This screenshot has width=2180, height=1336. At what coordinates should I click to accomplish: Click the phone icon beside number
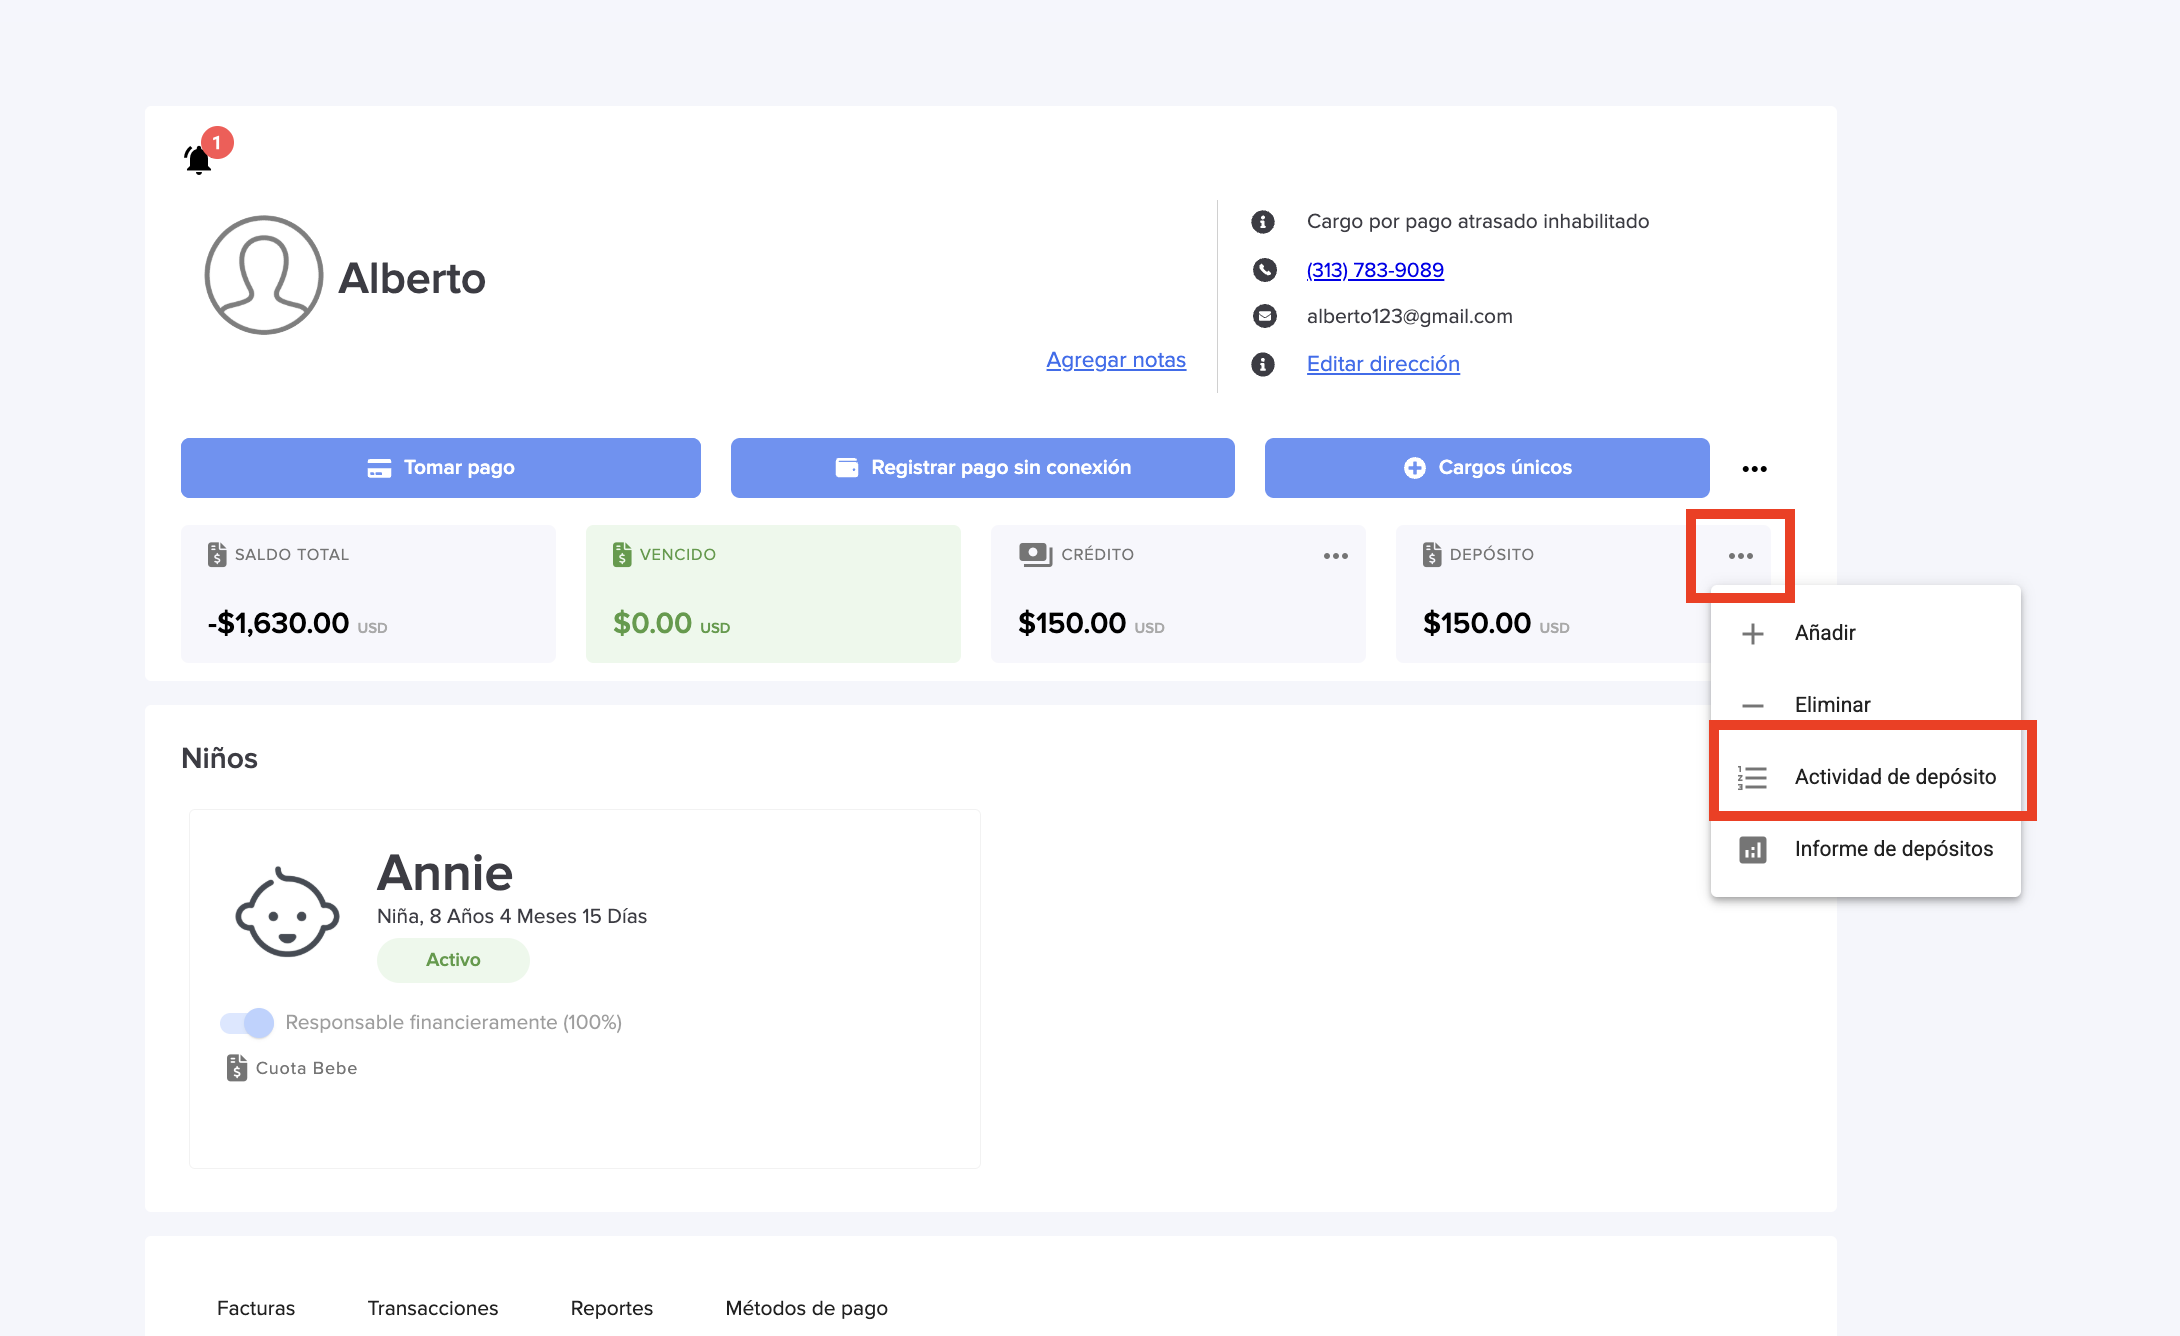[x=1264, y=270]
